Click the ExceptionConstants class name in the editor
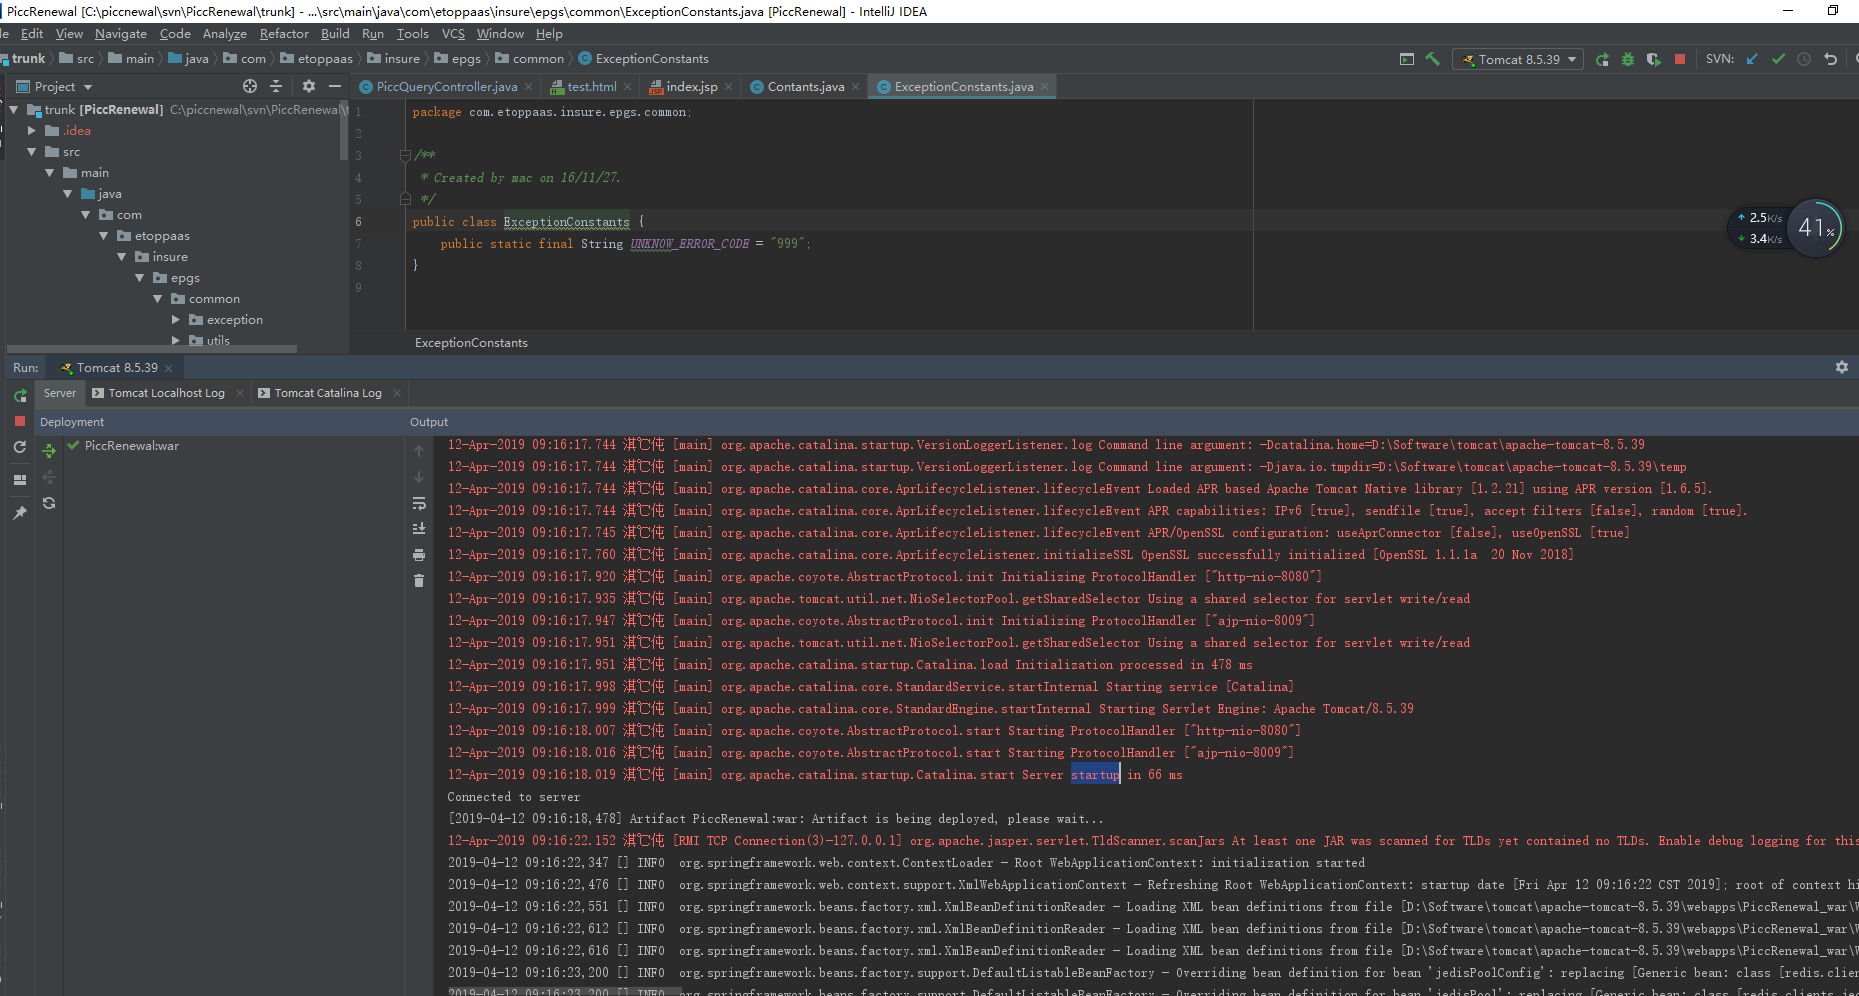The height and width of the screenshot is (996, 1859). coord(566,222)
